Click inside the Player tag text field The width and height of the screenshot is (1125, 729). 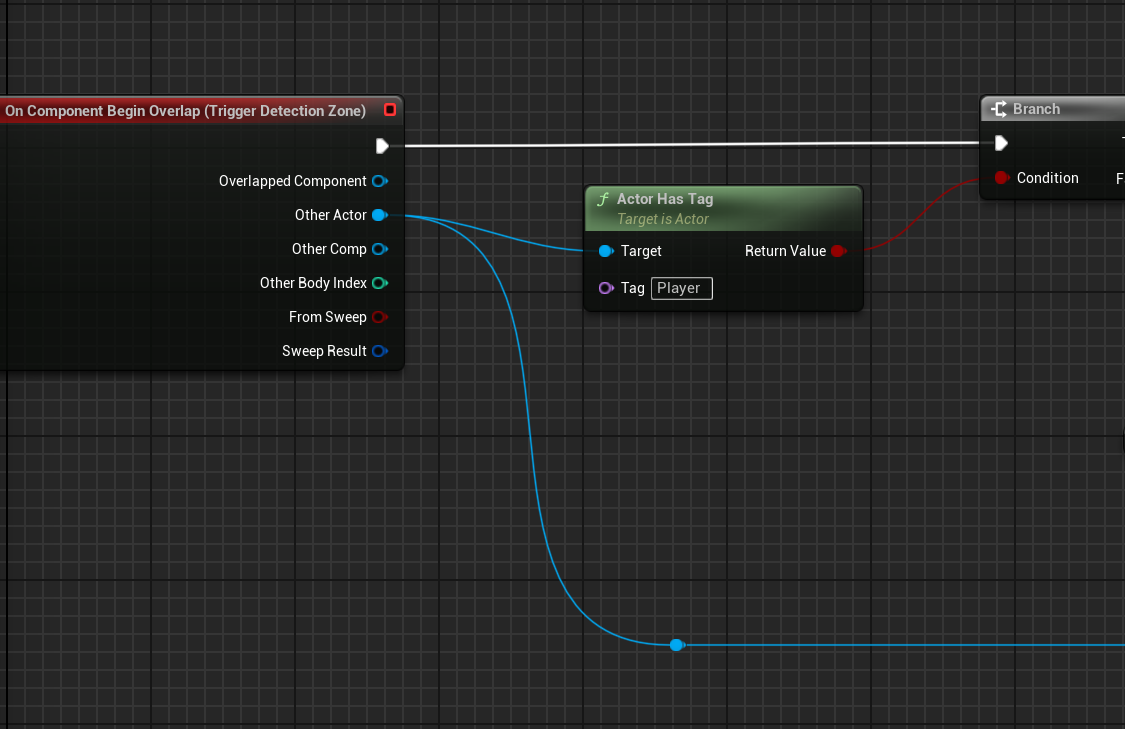coord(680,288)
